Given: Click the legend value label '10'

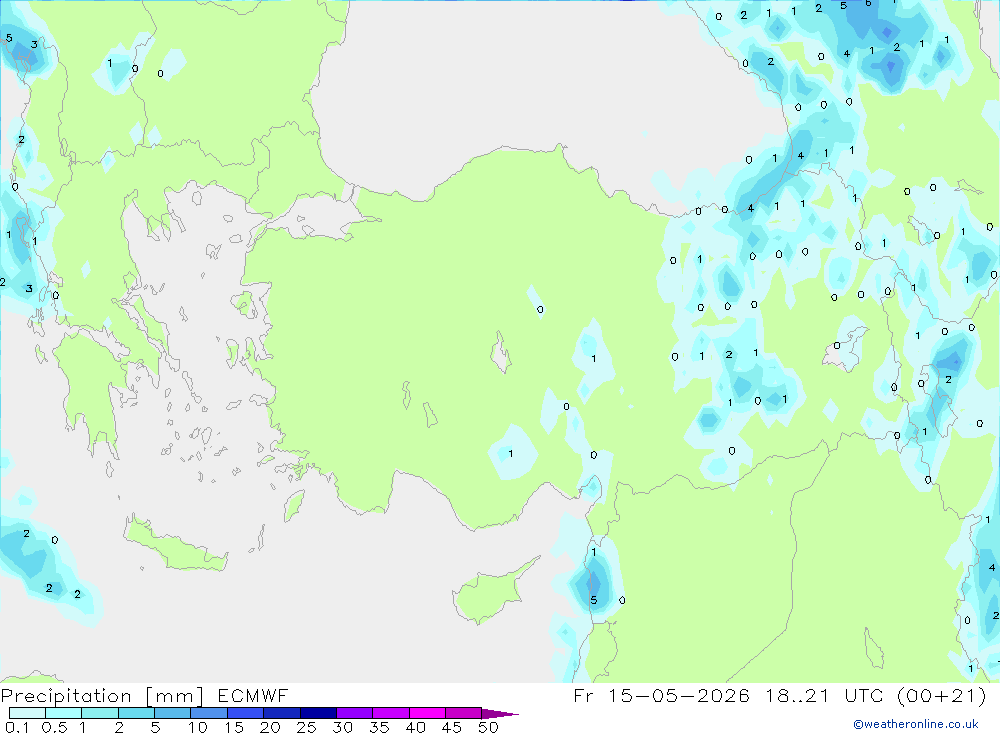Looking at the screenshot, I should coord(198,727).
